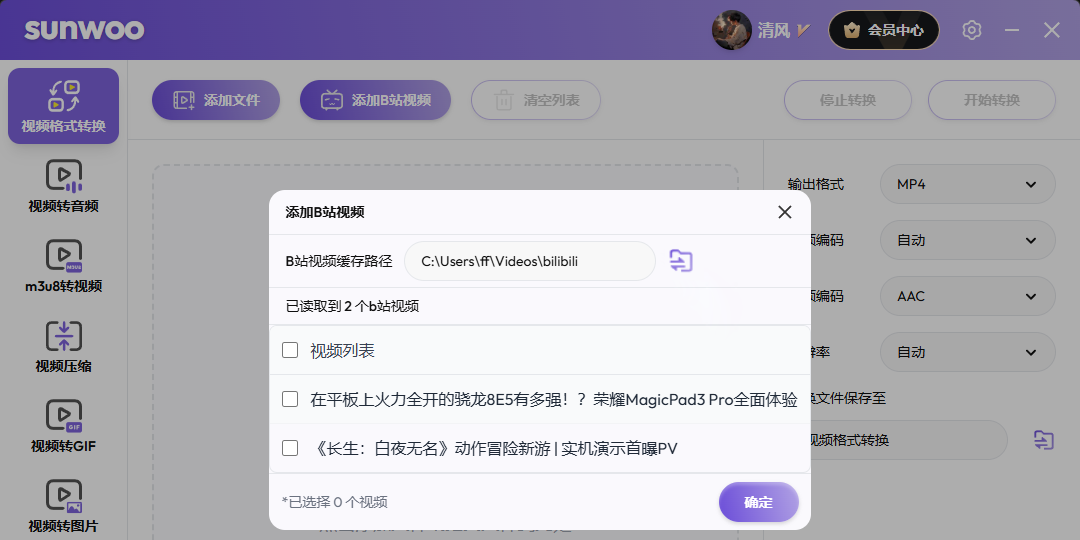Check the 视频列表 select-all checkbox

coord(290,351)
